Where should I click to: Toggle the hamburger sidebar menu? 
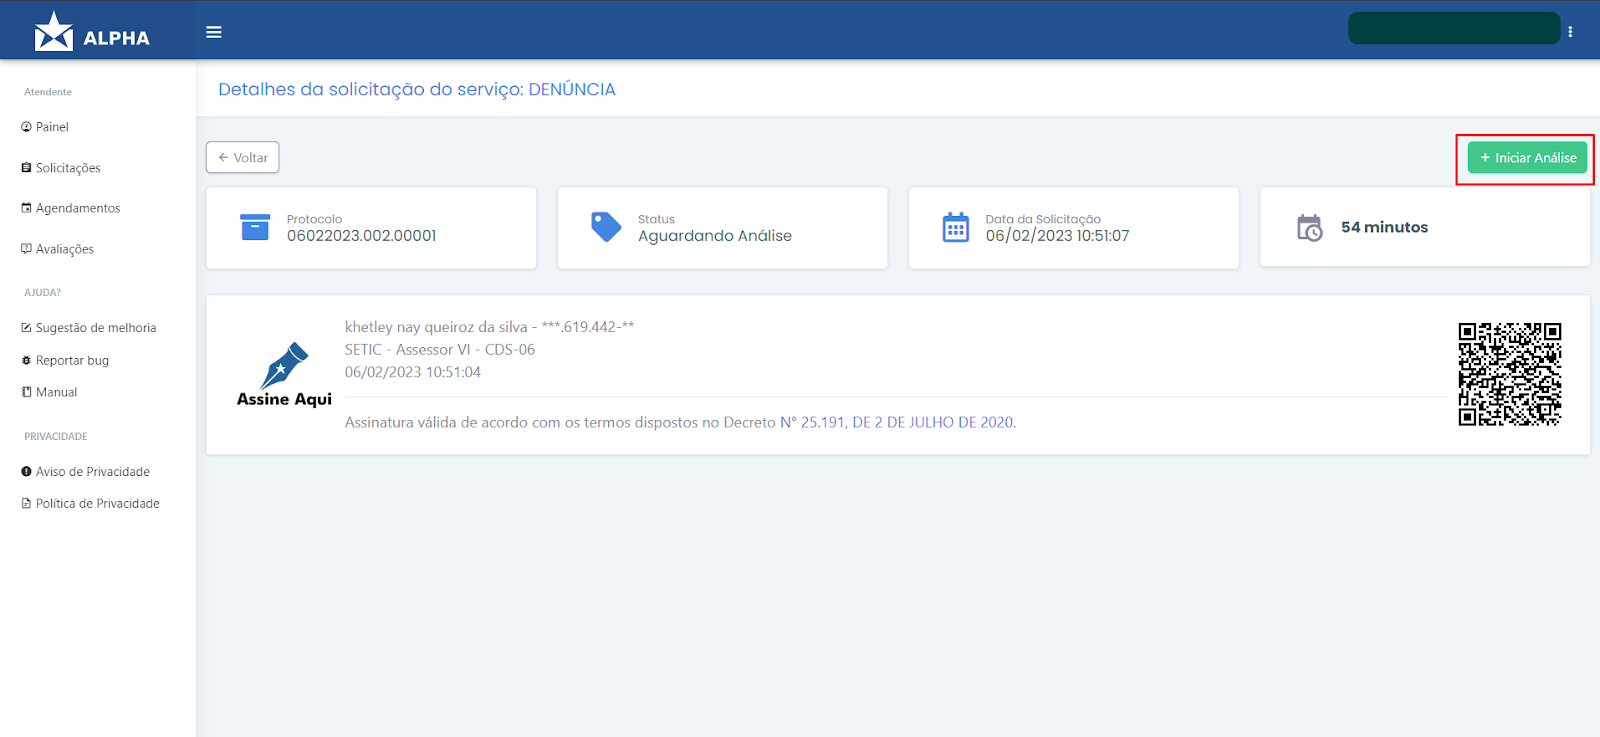[214, 32]
